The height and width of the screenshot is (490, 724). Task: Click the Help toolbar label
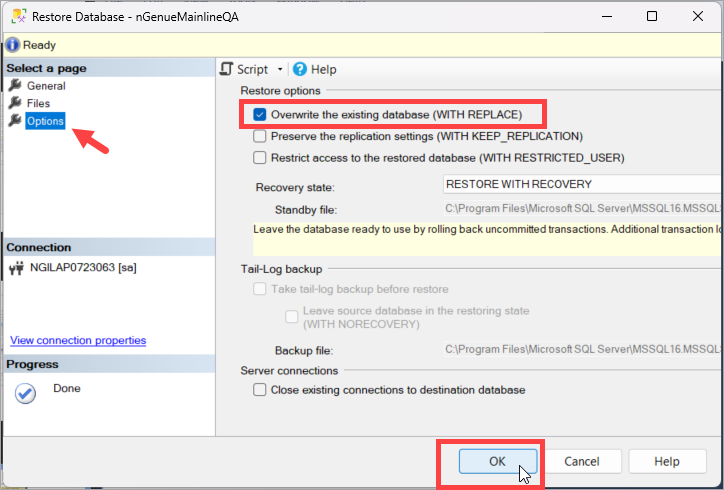[x=323, y=70]
